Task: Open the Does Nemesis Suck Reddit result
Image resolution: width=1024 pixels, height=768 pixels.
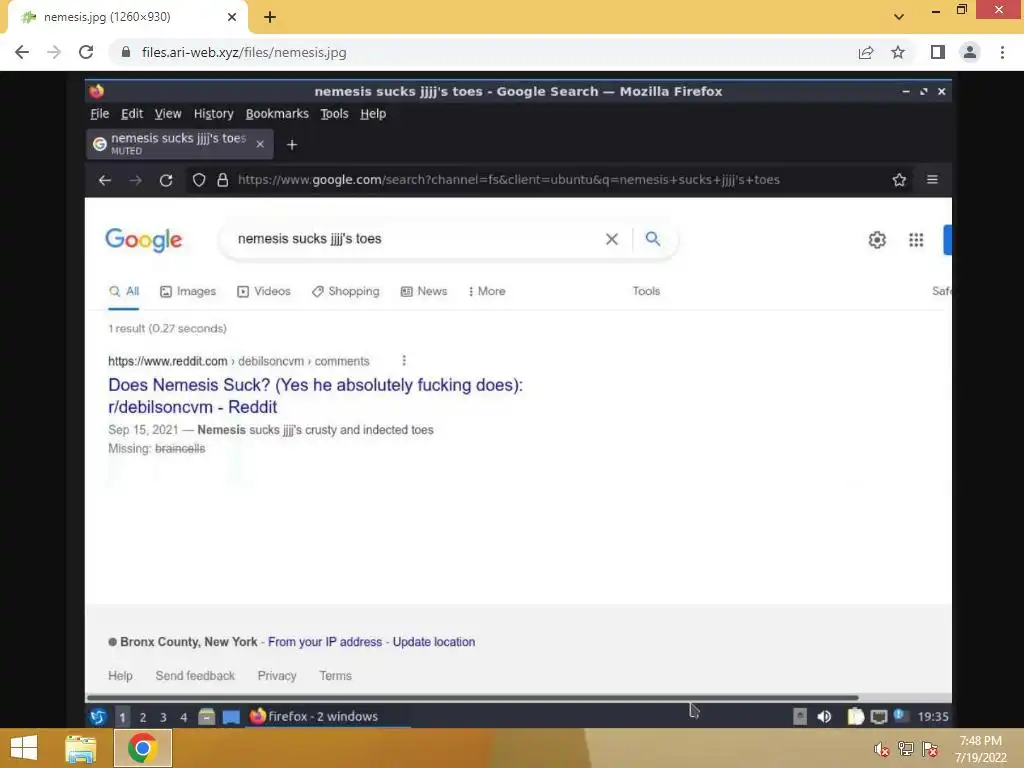Action: click(x=315, y=396)
